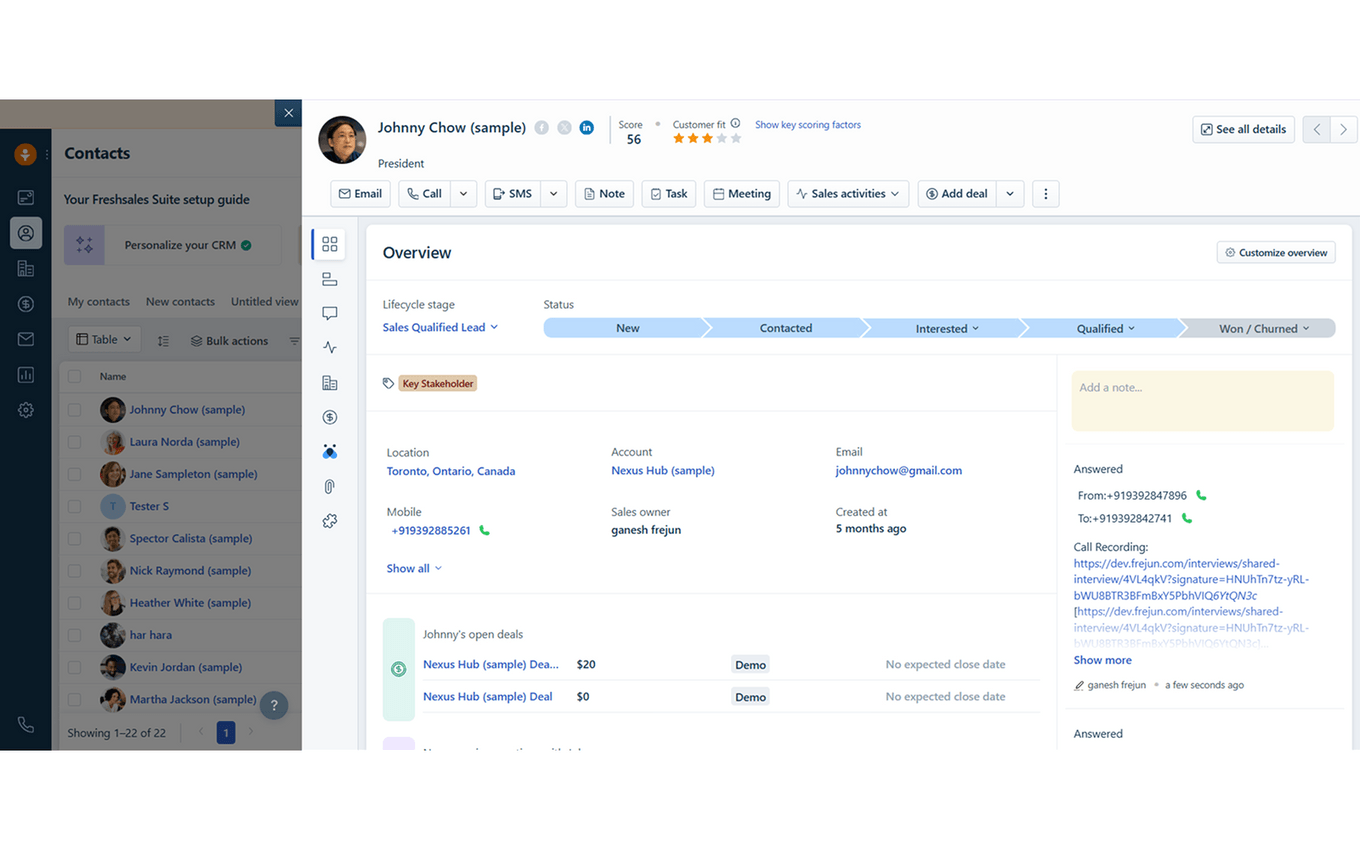Open more actions three-dot menu

1046,194
